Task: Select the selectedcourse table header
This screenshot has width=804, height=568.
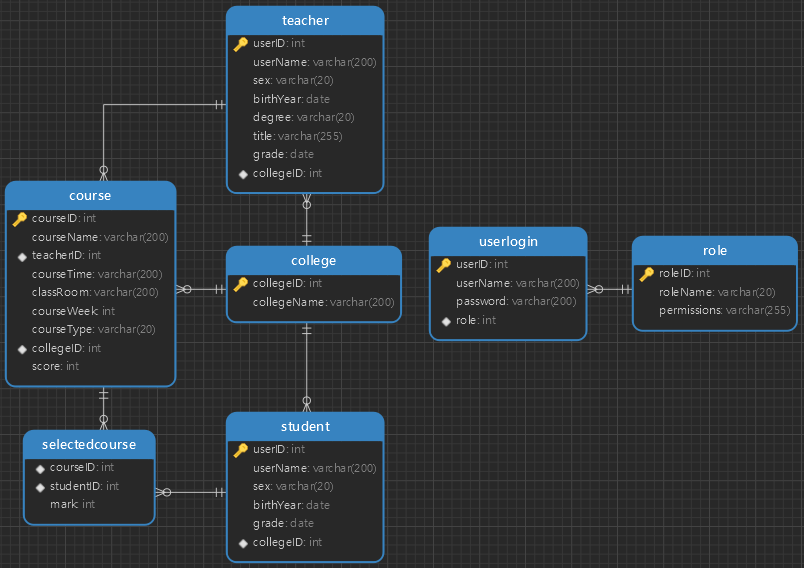Action: (x=89, y=444)
